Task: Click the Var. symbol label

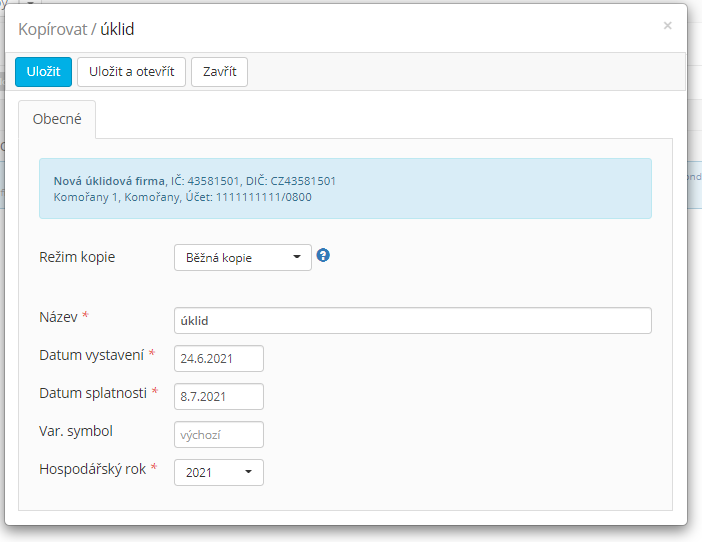Action: (x=76, y=431)
